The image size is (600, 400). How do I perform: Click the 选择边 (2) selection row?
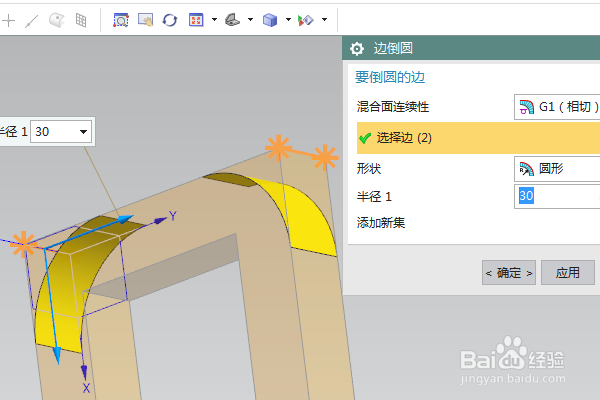click(x=478, y=138)
